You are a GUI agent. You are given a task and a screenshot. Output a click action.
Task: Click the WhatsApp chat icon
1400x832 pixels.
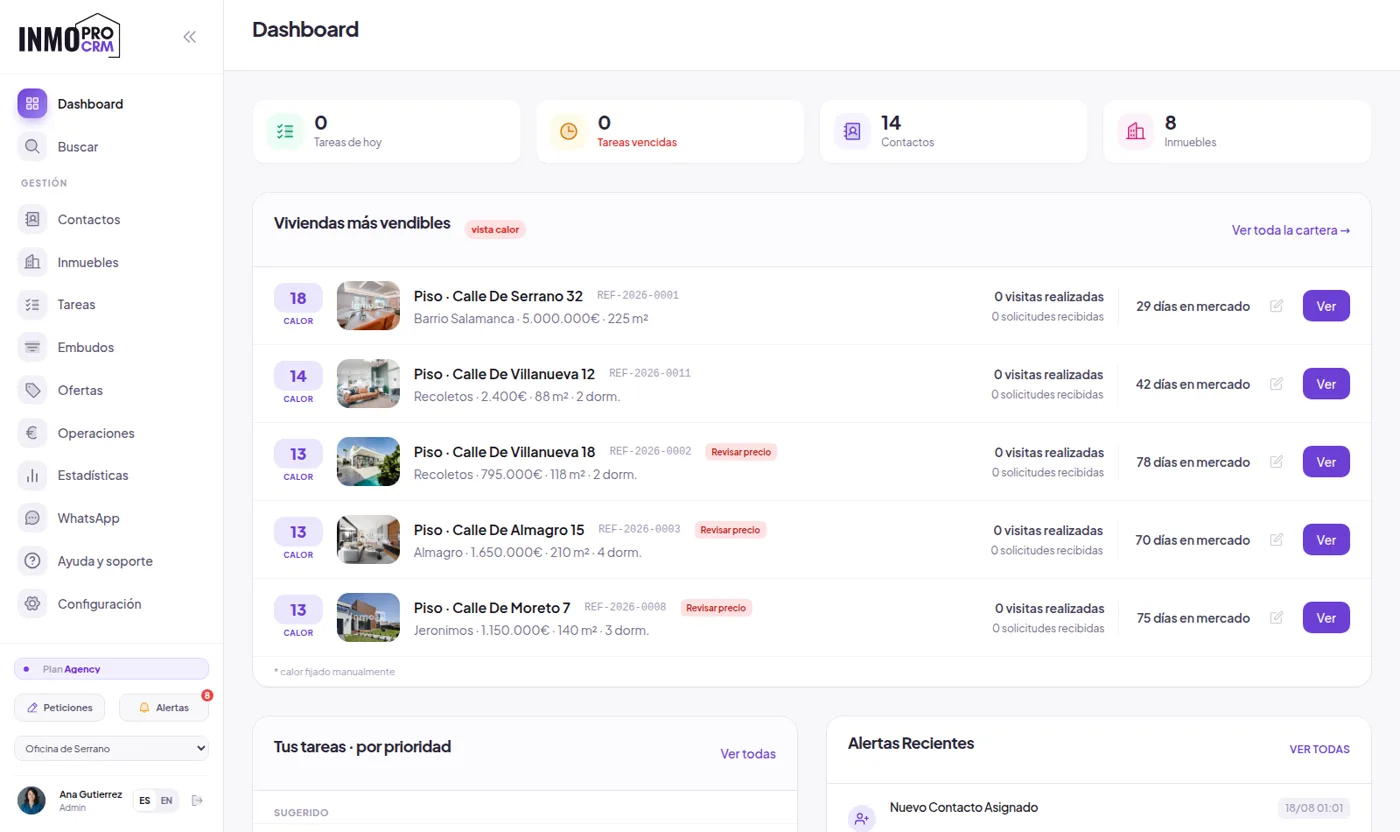click(x=32, y=518)
